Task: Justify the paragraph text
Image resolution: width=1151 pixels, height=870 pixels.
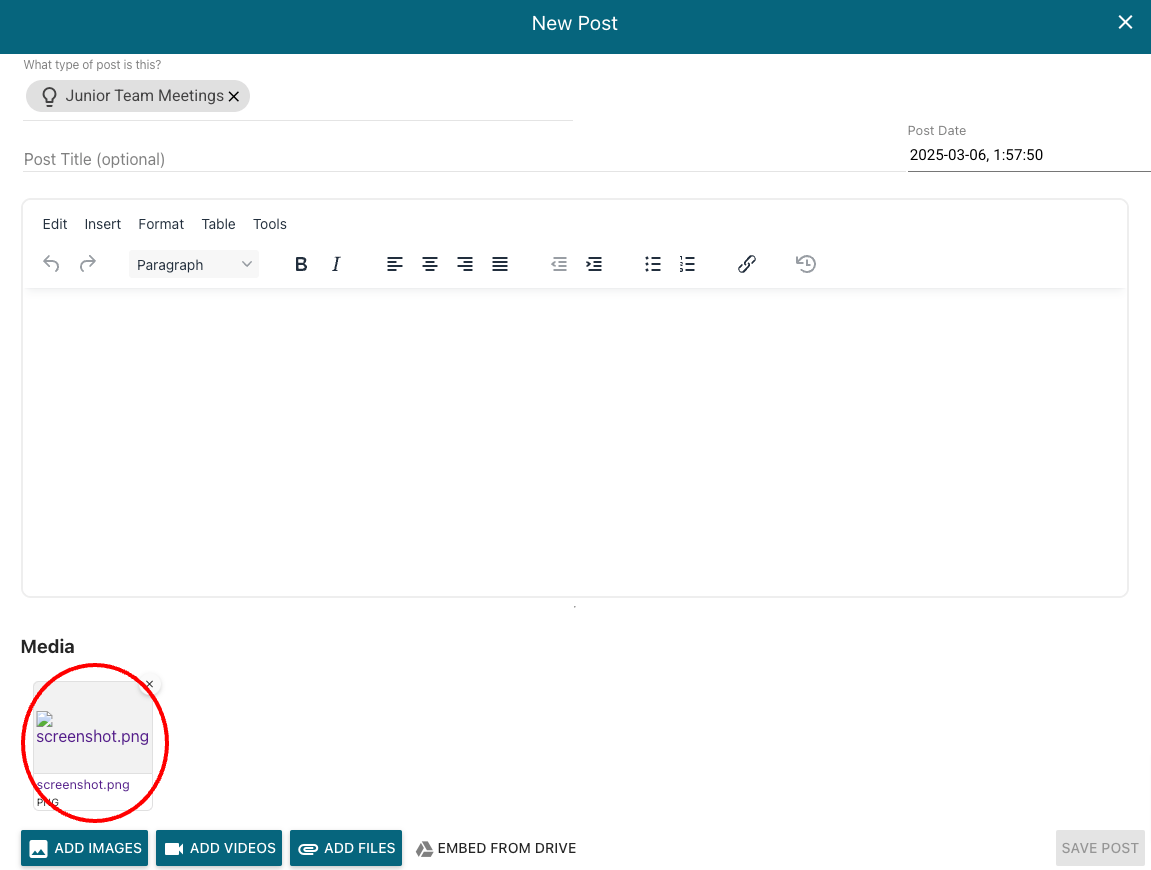Action: point(500,264)
